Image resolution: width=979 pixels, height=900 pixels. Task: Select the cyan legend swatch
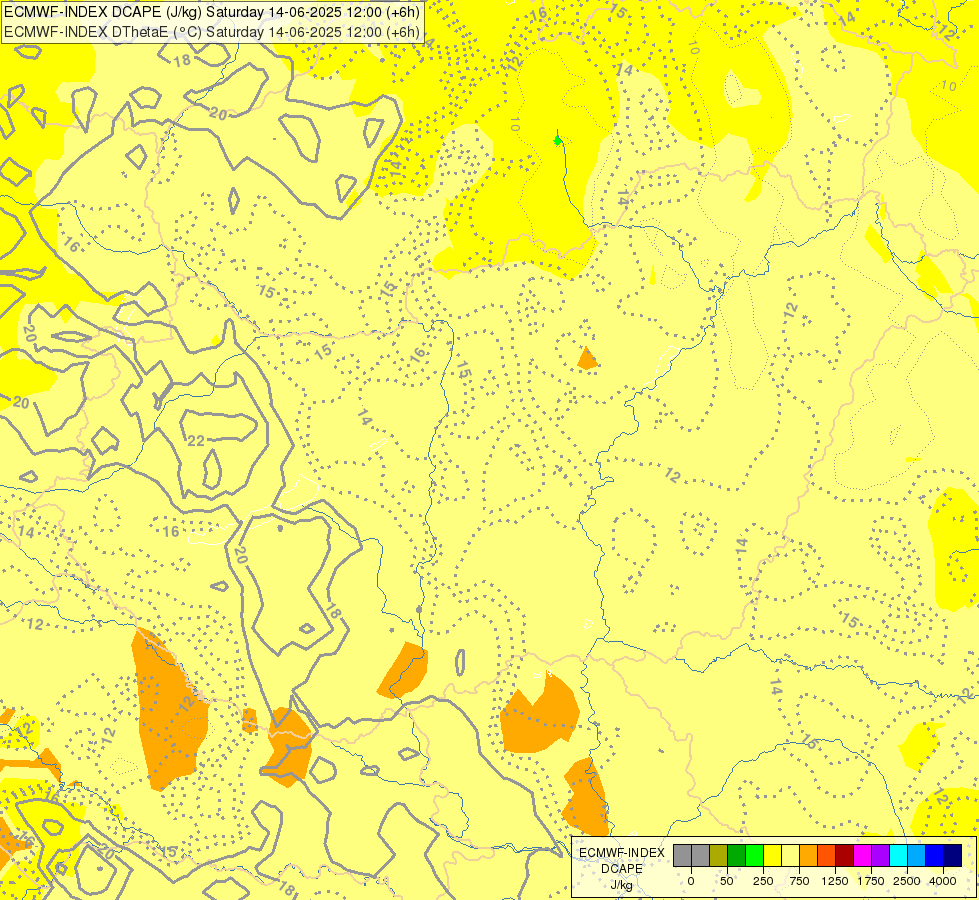coord(898,855)
